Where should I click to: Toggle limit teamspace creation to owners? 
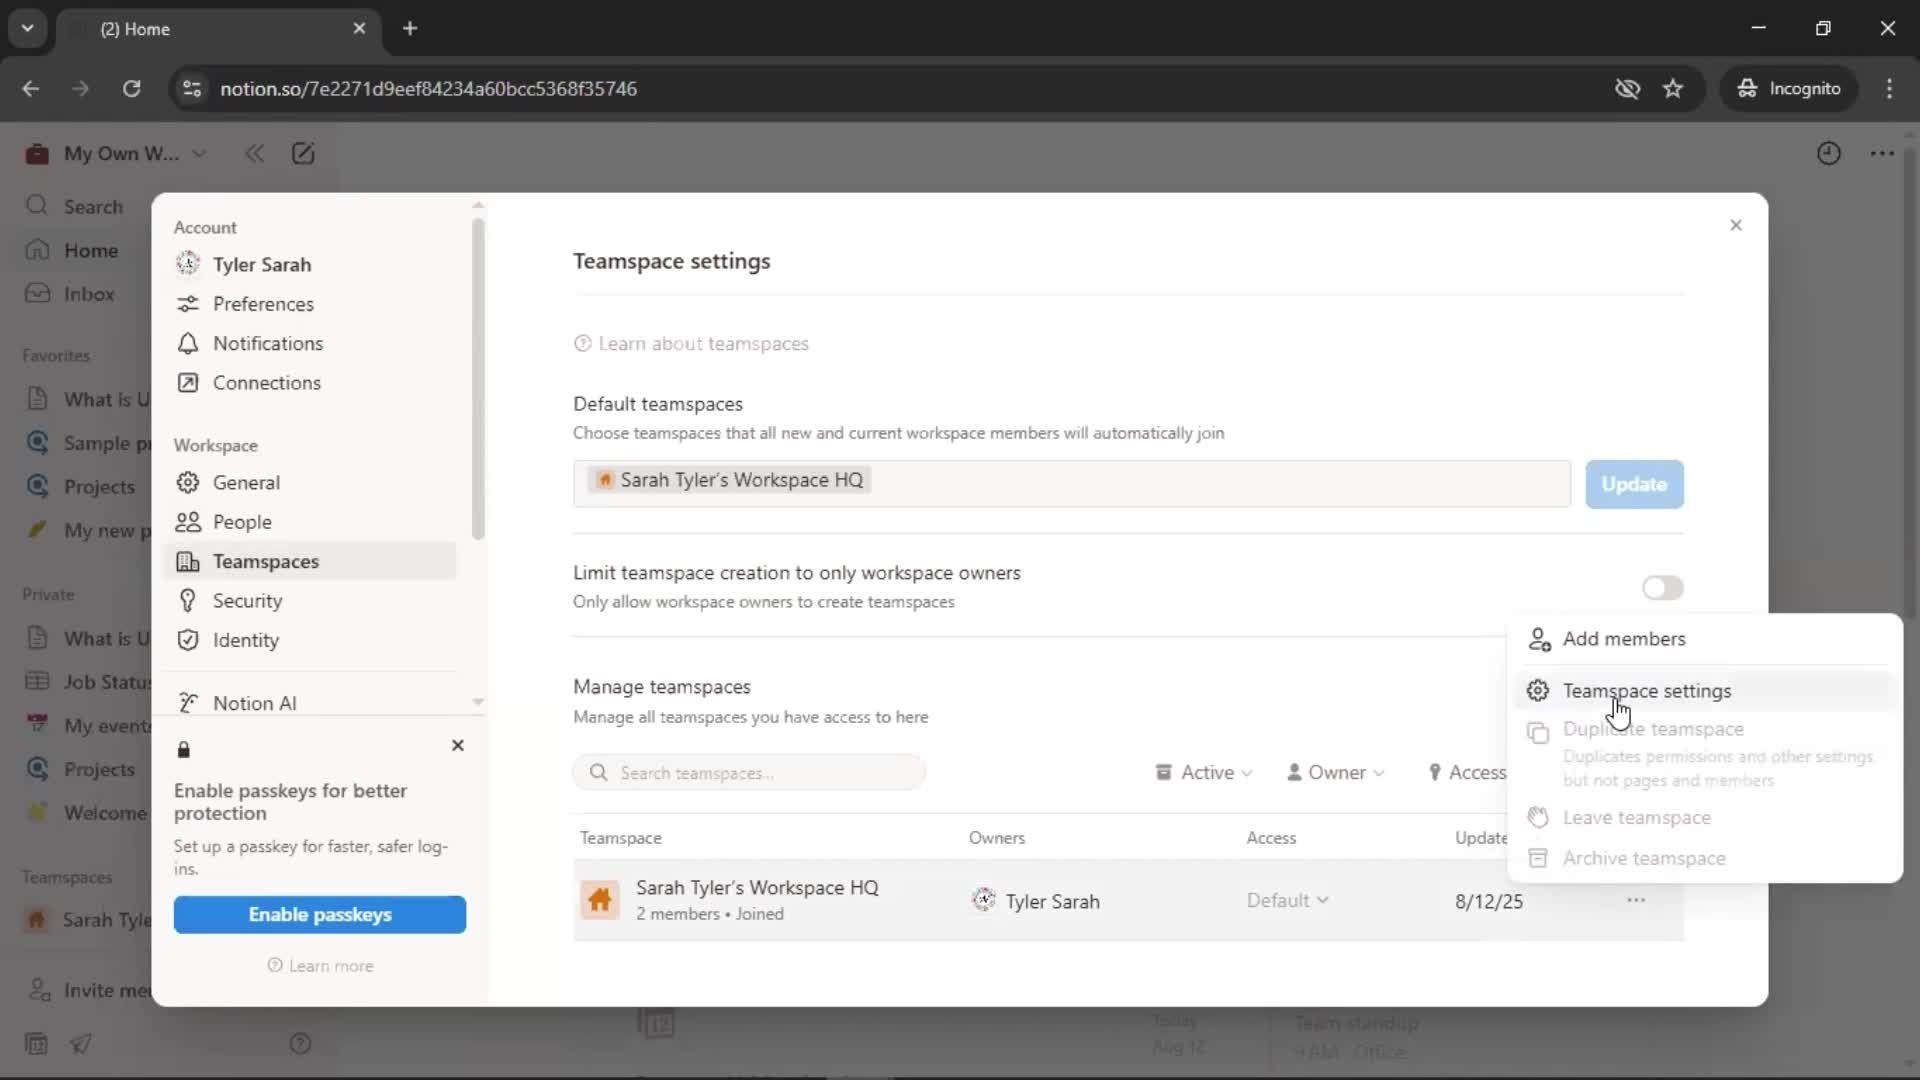coord(1662,588)
